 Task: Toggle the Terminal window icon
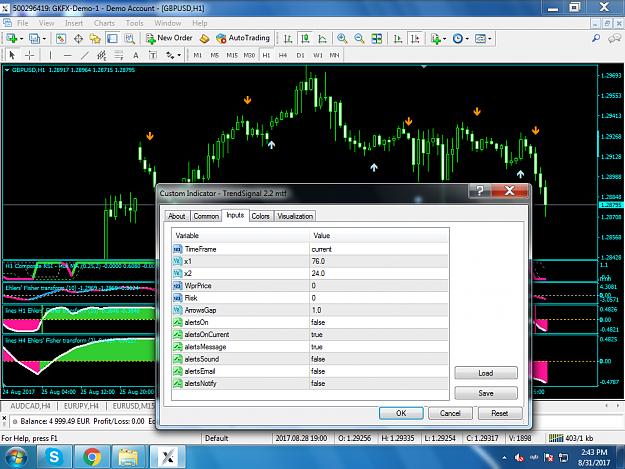(112, 39)
